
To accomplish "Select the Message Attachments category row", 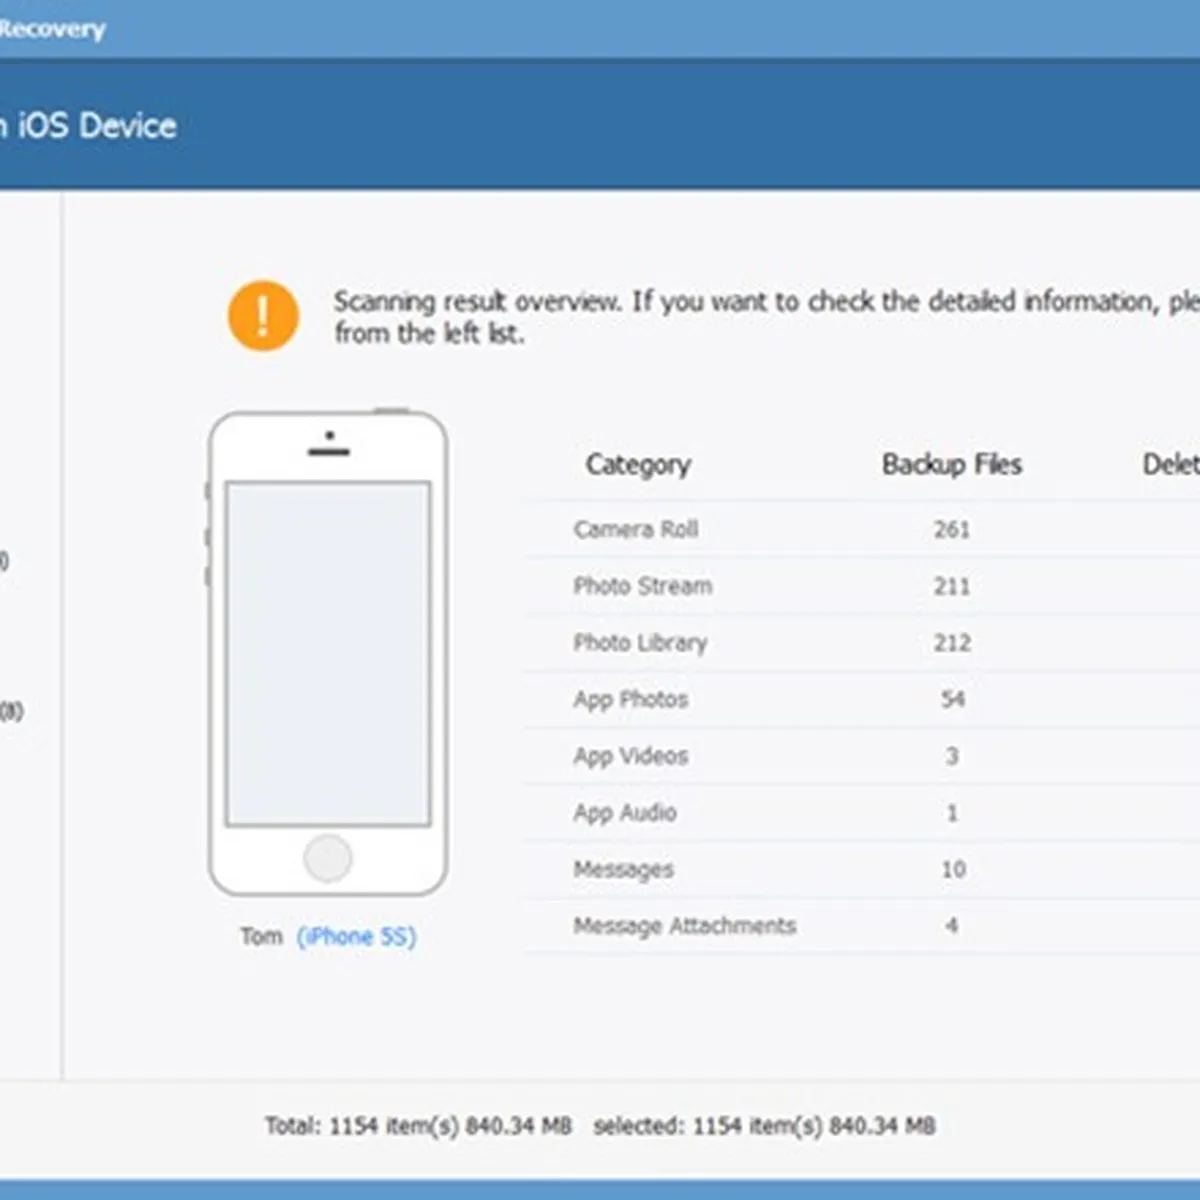I will 862,926.
